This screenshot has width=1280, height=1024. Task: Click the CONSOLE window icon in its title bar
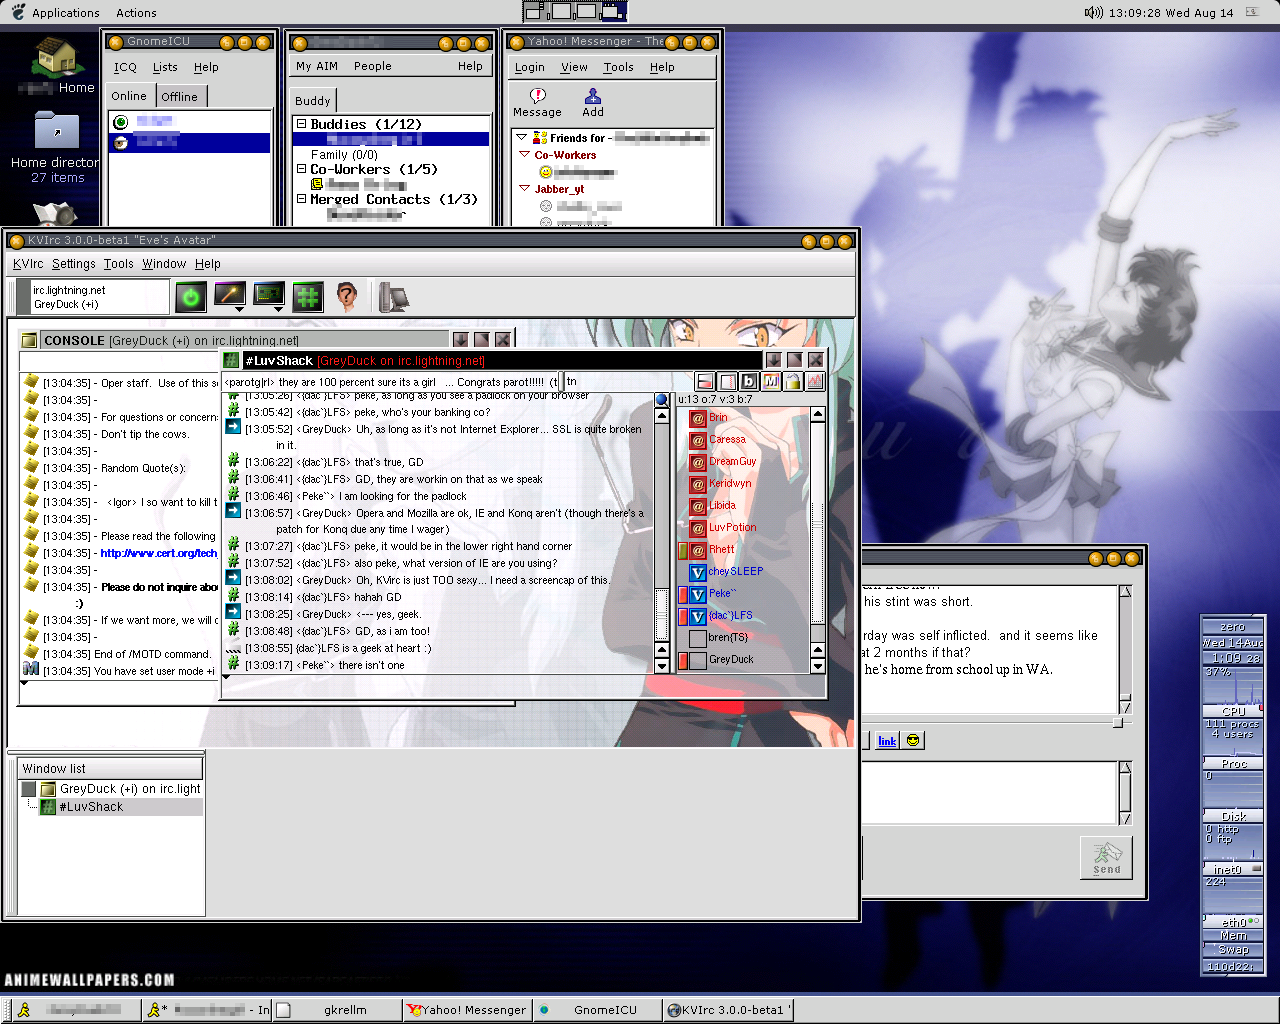coord(29,340)
